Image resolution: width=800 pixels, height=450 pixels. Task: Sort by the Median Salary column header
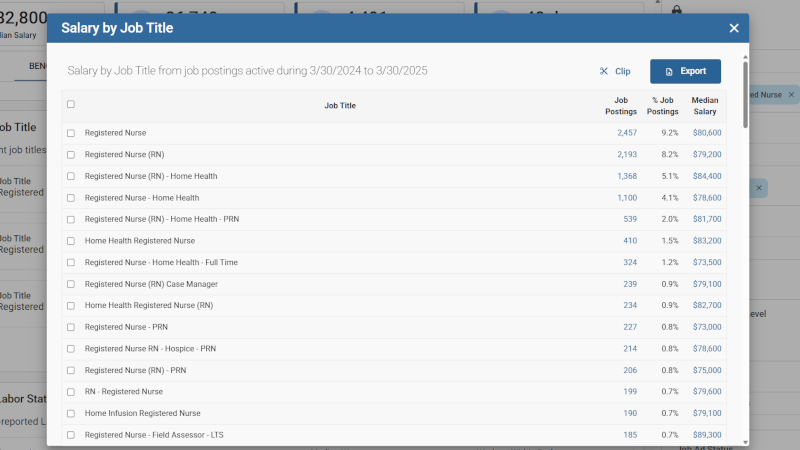point(705,106)
